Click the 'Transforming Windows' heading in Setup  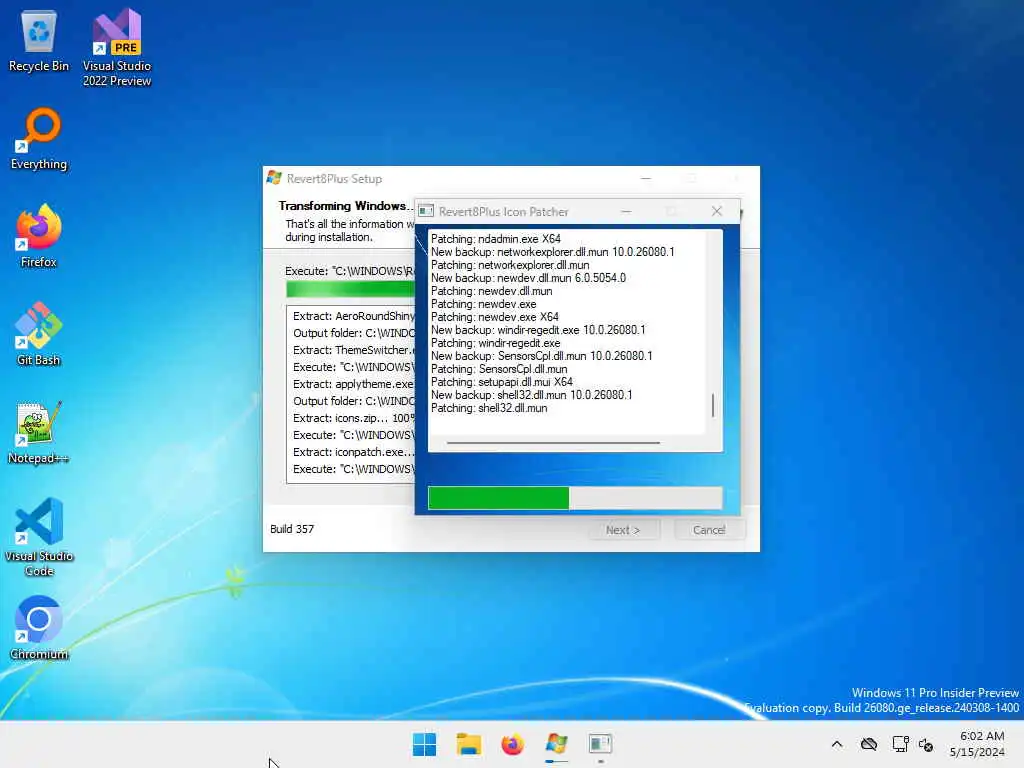click(346, 206)
